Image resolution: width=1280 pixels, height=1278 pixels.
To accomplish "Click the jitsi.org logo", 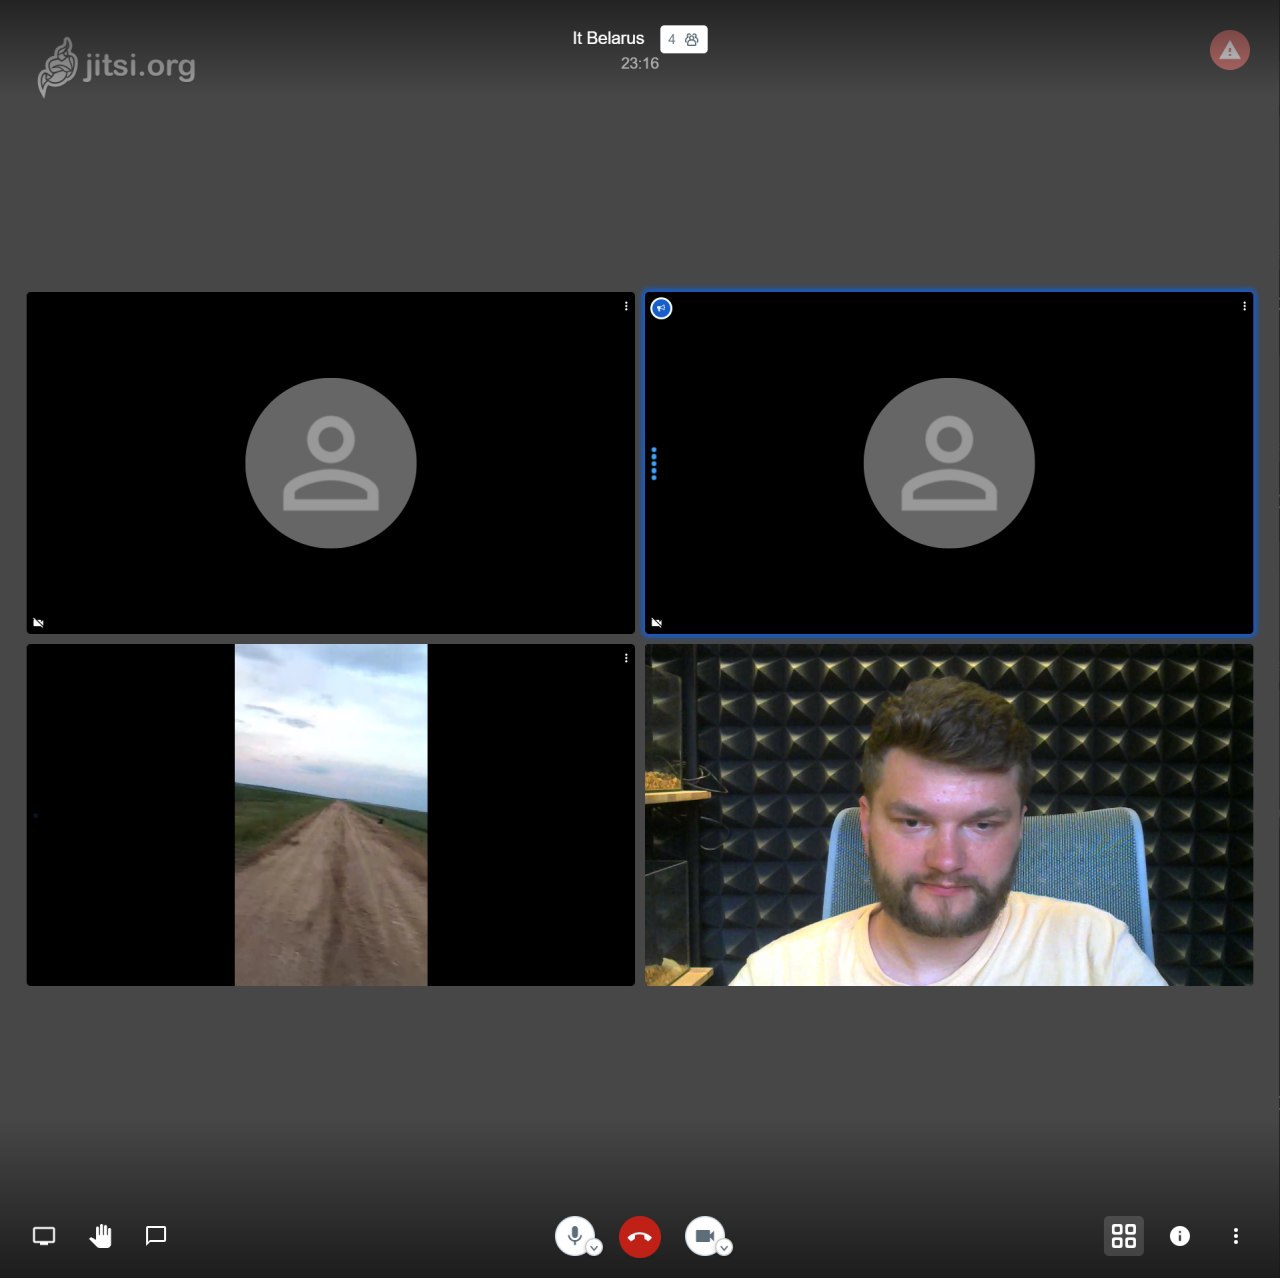I will pos(116,67).
